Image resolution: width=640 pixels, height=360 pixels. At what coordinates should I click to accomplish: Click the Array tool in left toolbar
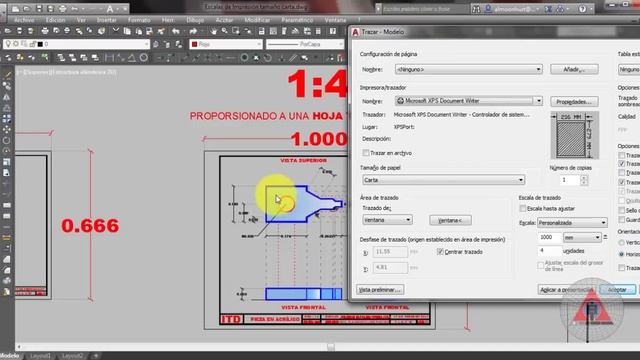(7, 118)
